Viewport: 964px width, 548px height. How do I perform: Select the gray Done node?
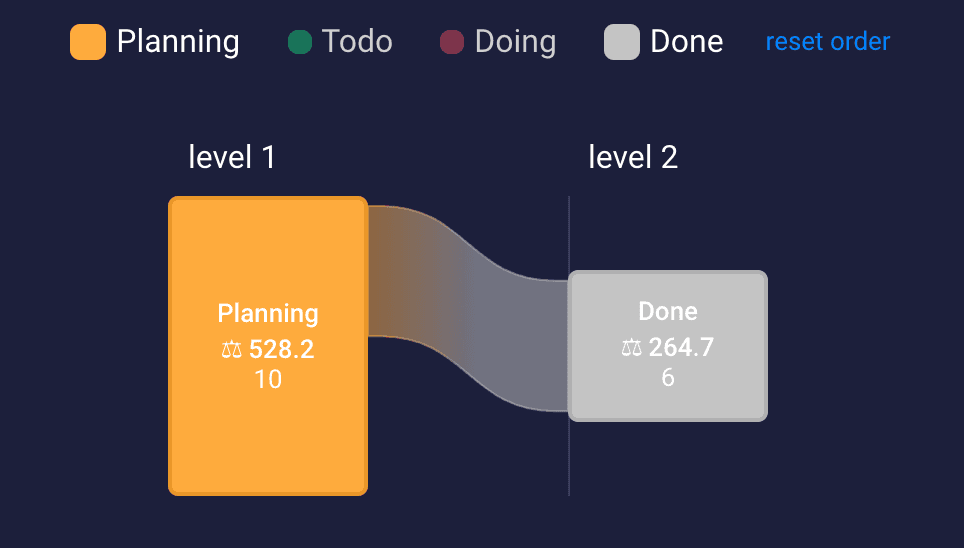tap(668, 346)
